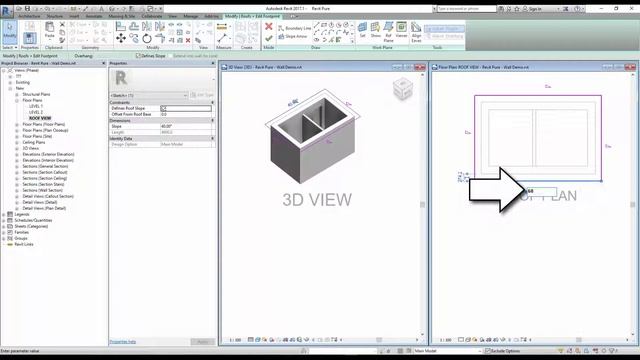Screen dimensions: 640x360
Task: Finish edit mode with the green checkmark
Action: pos(269,38)
